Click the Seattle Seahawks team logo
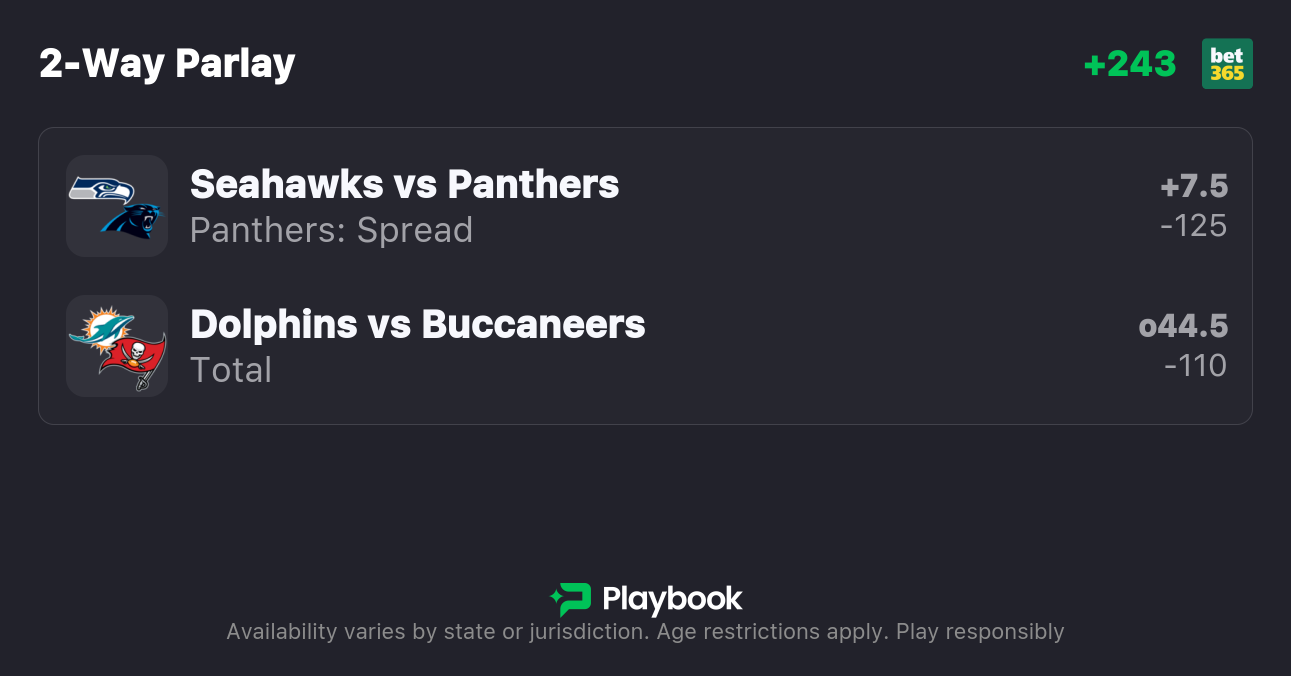Image resolution: width=1291 pixels, height=676 pixels. [x=101, y=189]
